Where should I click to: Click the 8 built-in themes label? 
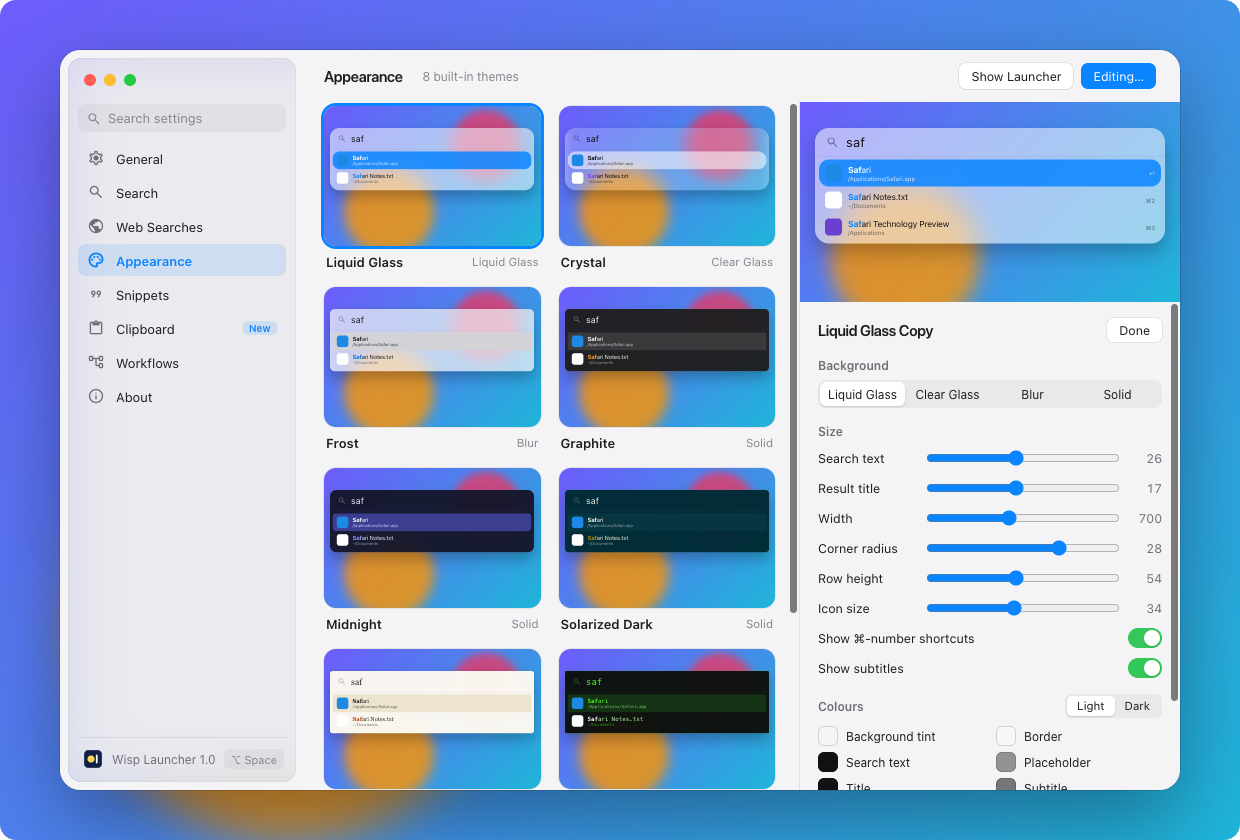click(470, 77)
